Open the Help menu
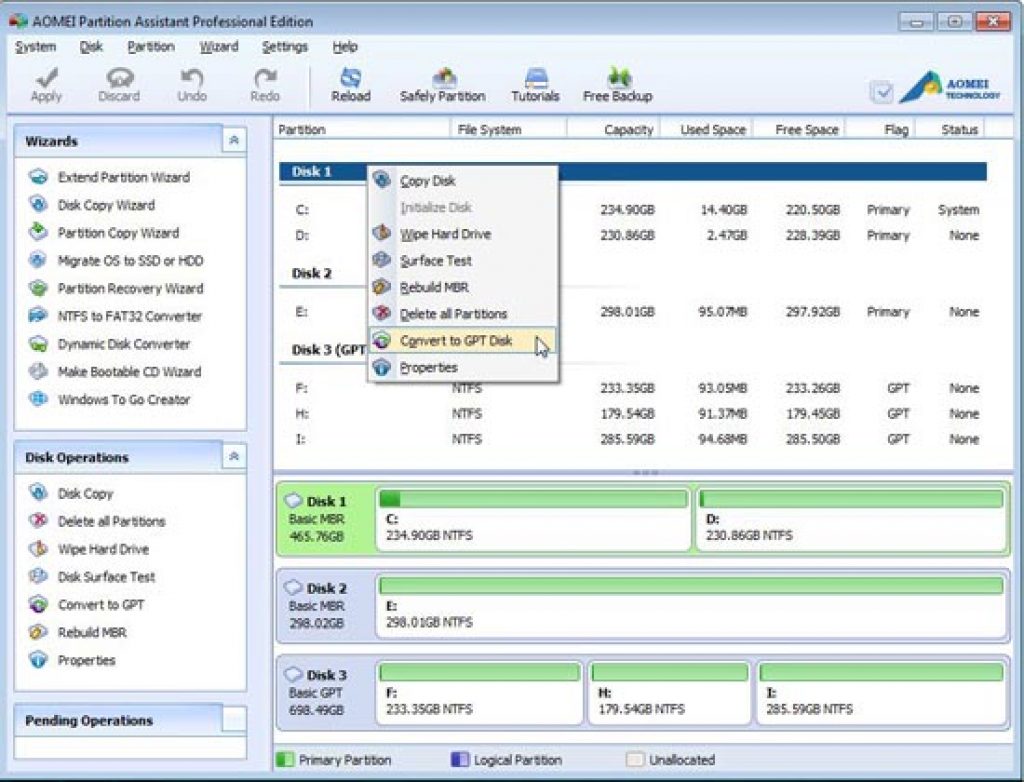This screenshot has height=782, width=1024. (345, 46)
